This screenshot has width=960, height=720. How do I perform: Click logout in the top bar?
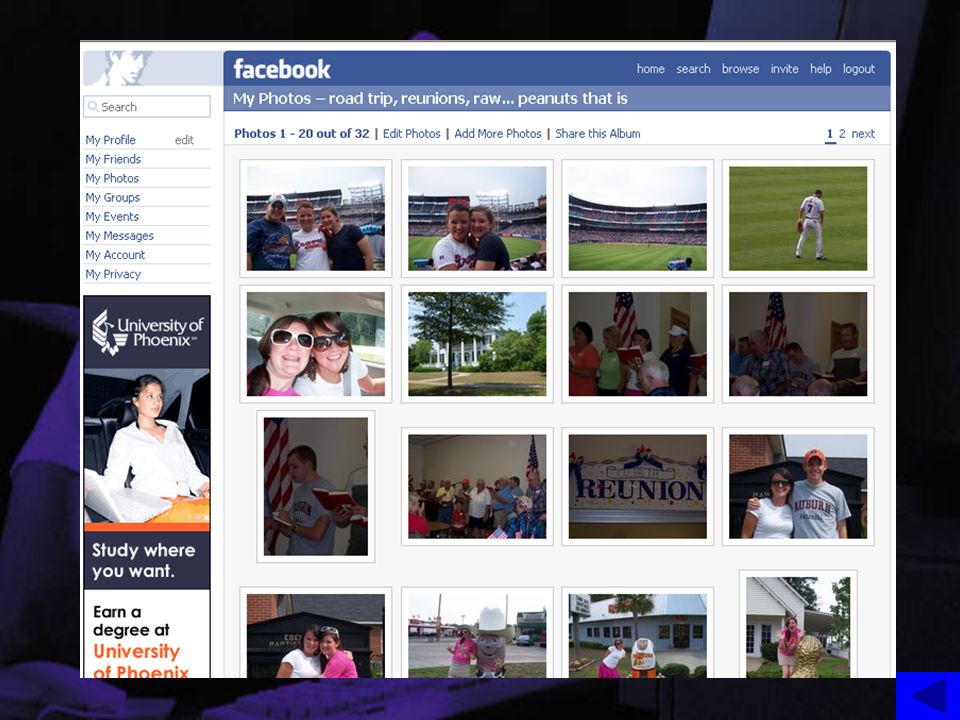pos(858,69)
